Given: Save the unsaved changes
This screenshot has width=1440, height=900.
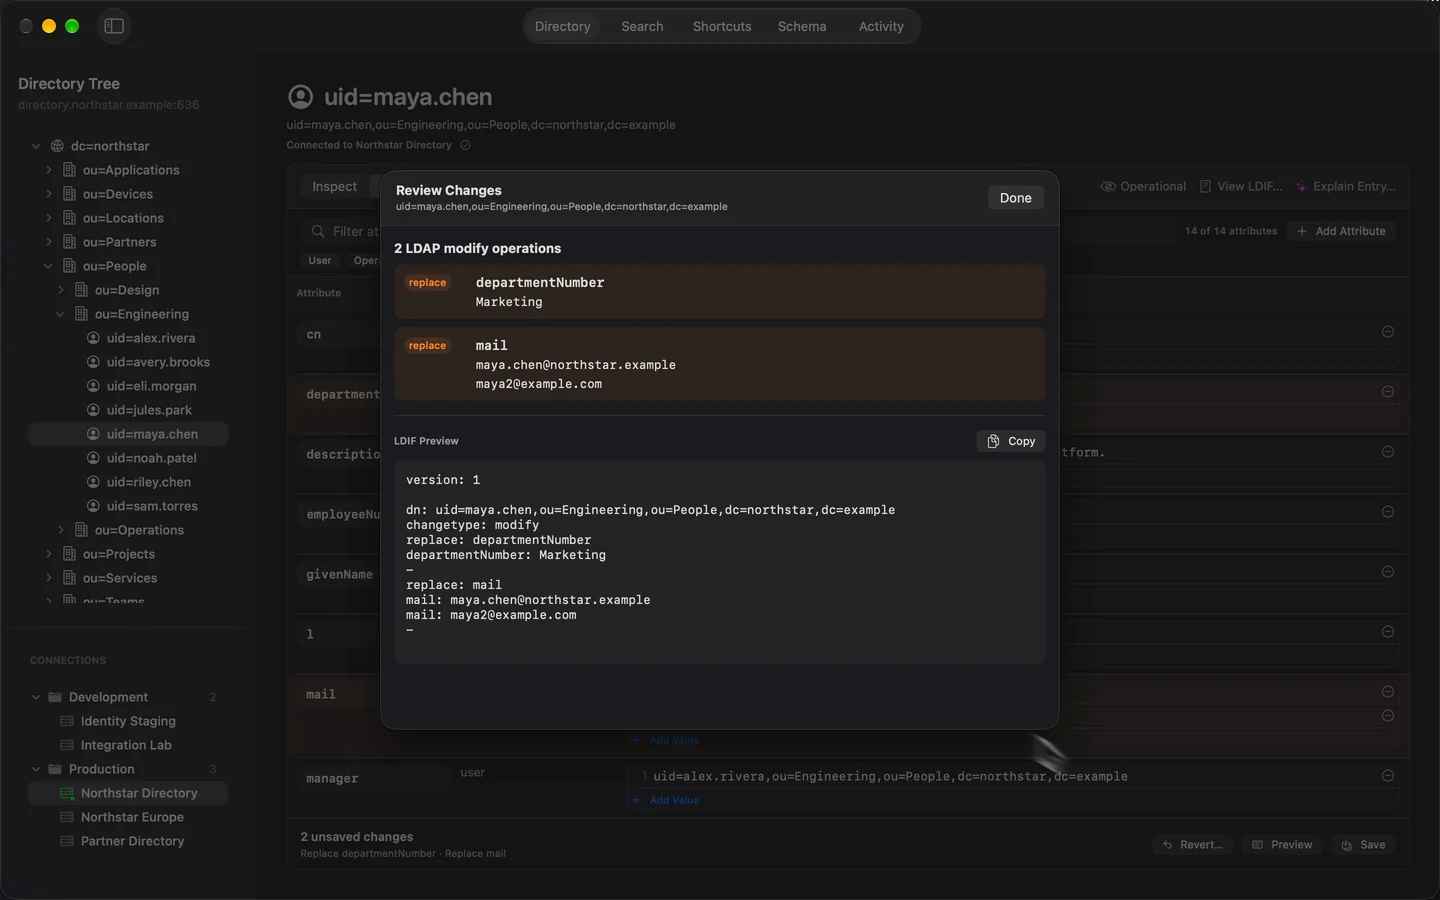Looking at the screenshot, I should click(x=1364, y=845).
